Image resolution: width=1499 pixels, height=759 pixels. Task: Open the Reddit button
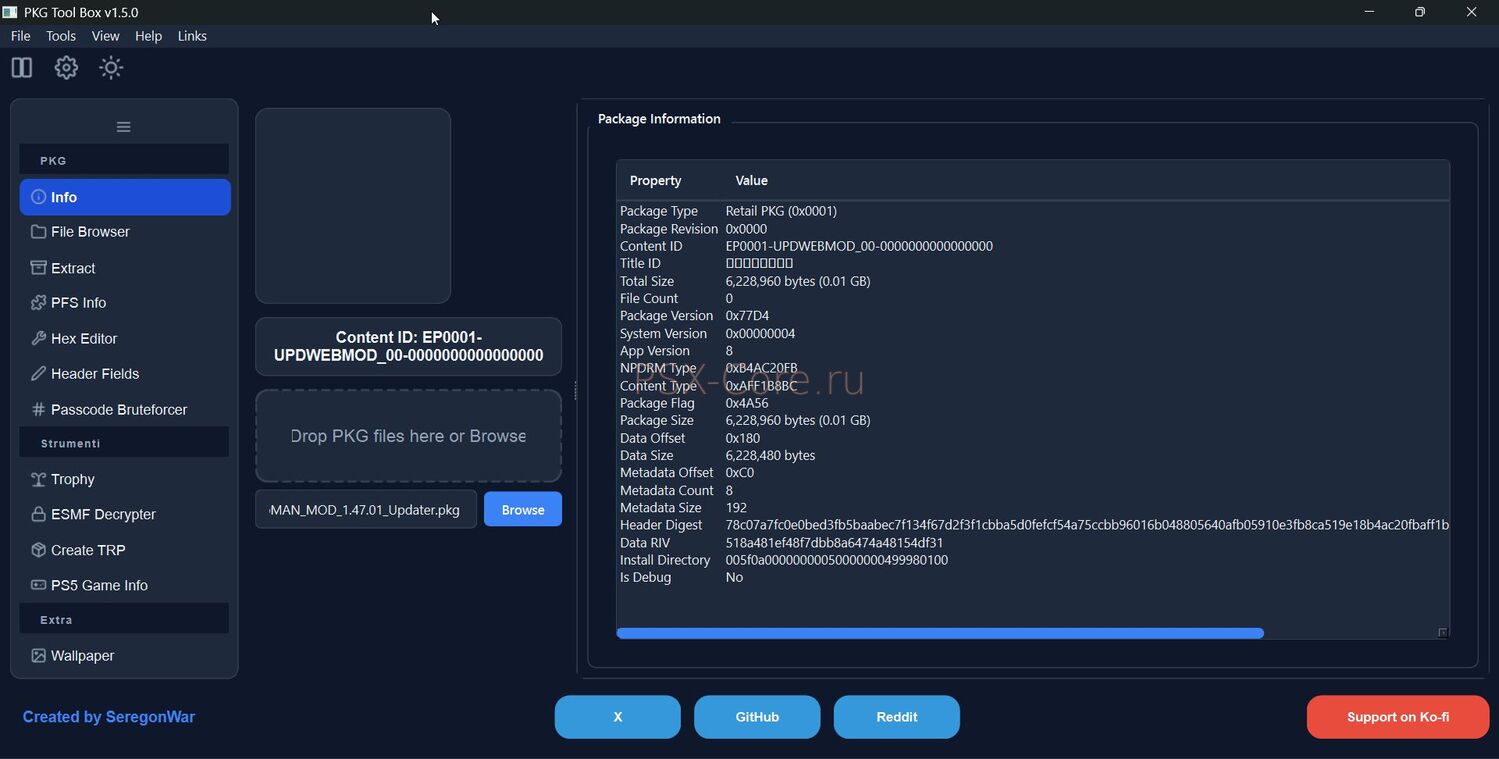(x=897, y=717)
